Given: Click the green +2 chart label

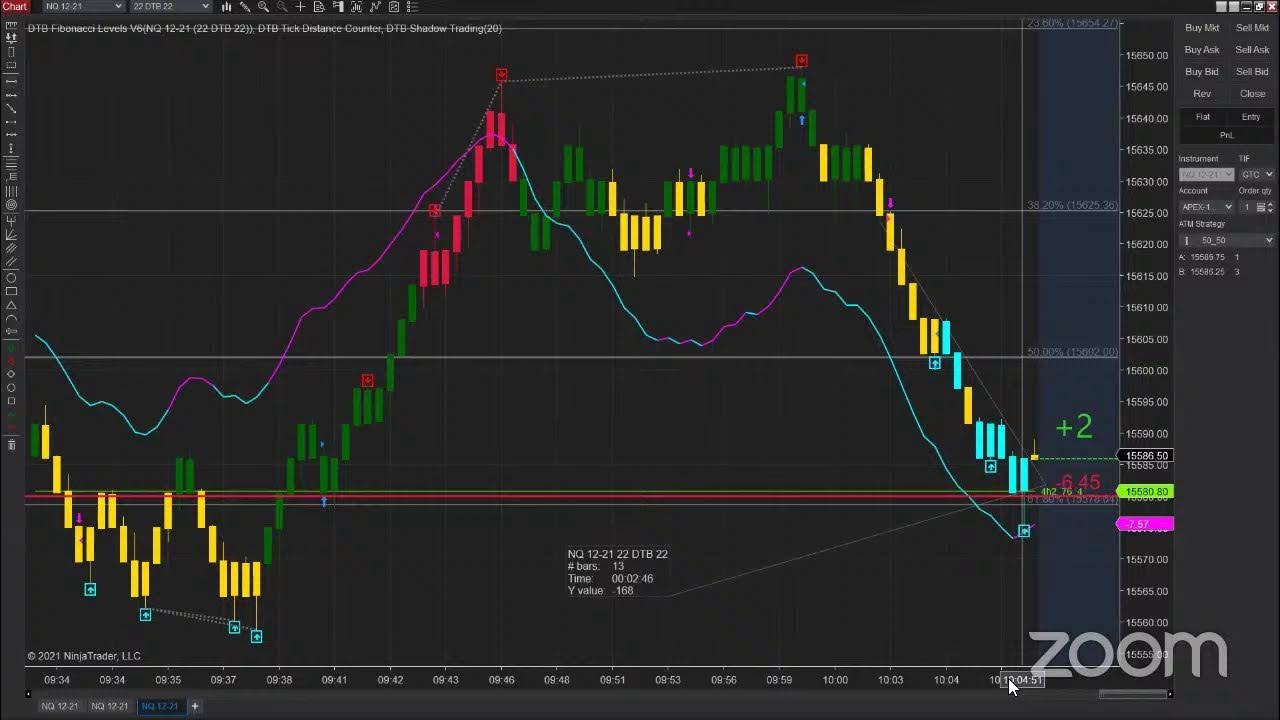Looking at the screenshot, I should 1074,428.
